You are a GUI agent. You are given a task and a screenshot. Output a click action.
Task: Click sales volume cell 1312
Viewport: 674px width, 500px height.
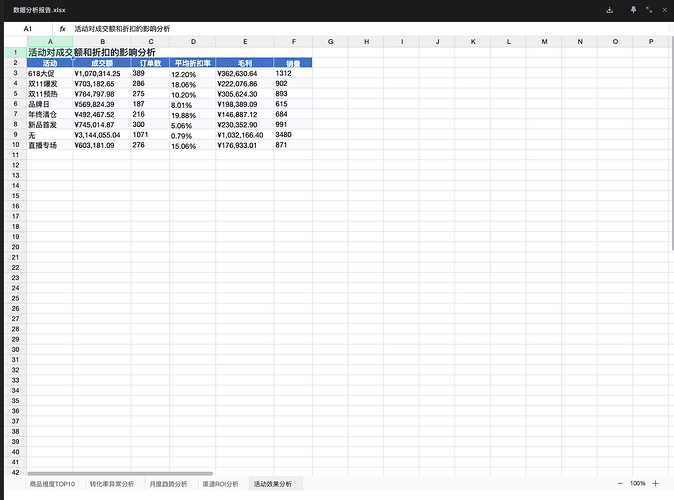click(x=293, y=74)
